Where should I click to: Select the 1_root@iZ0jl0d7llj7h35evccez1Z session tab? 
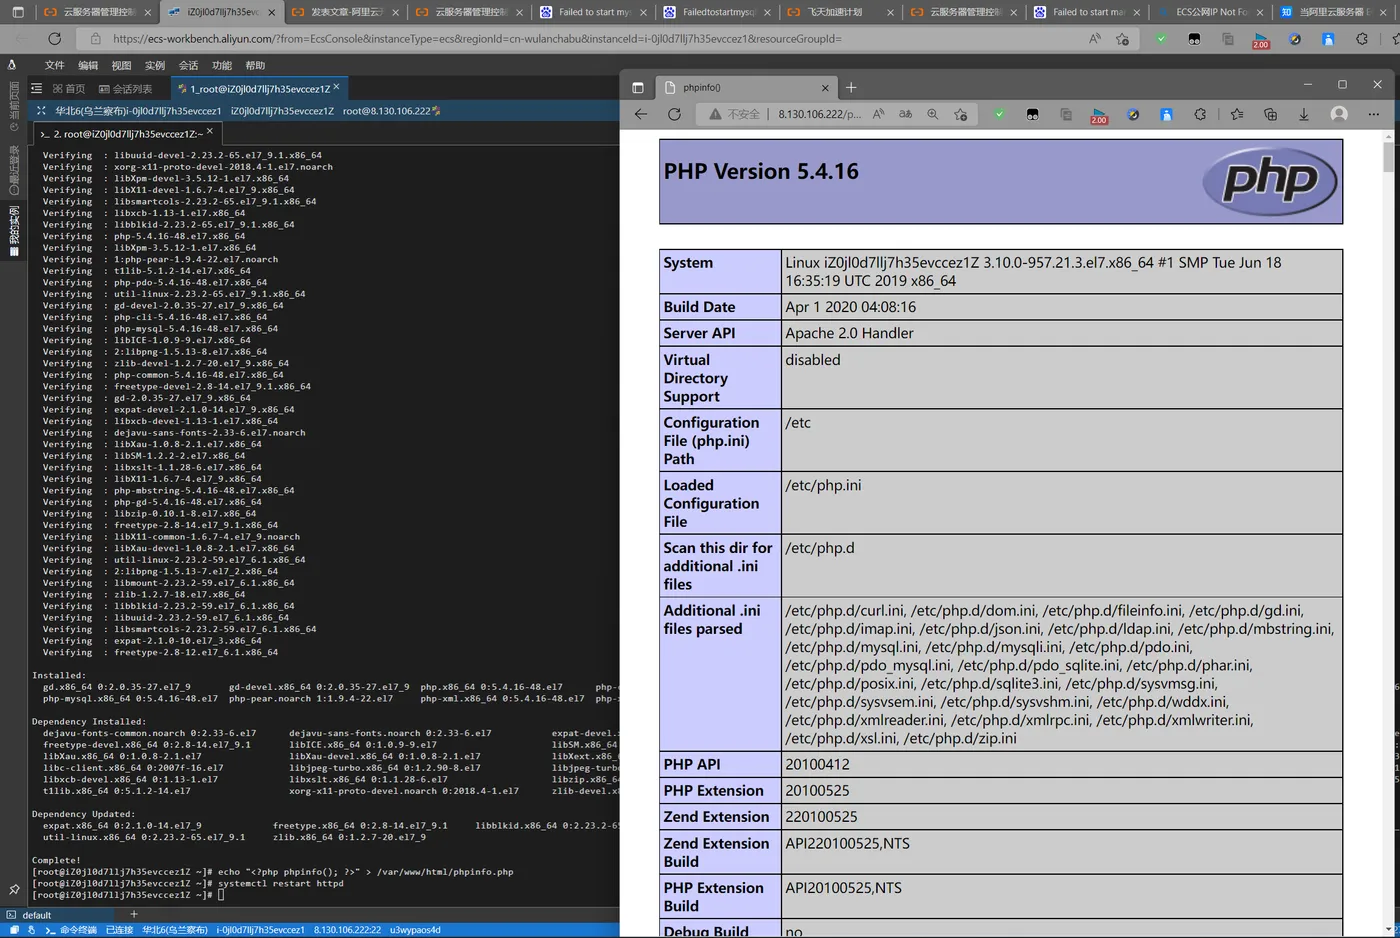[x=258, y=89]
